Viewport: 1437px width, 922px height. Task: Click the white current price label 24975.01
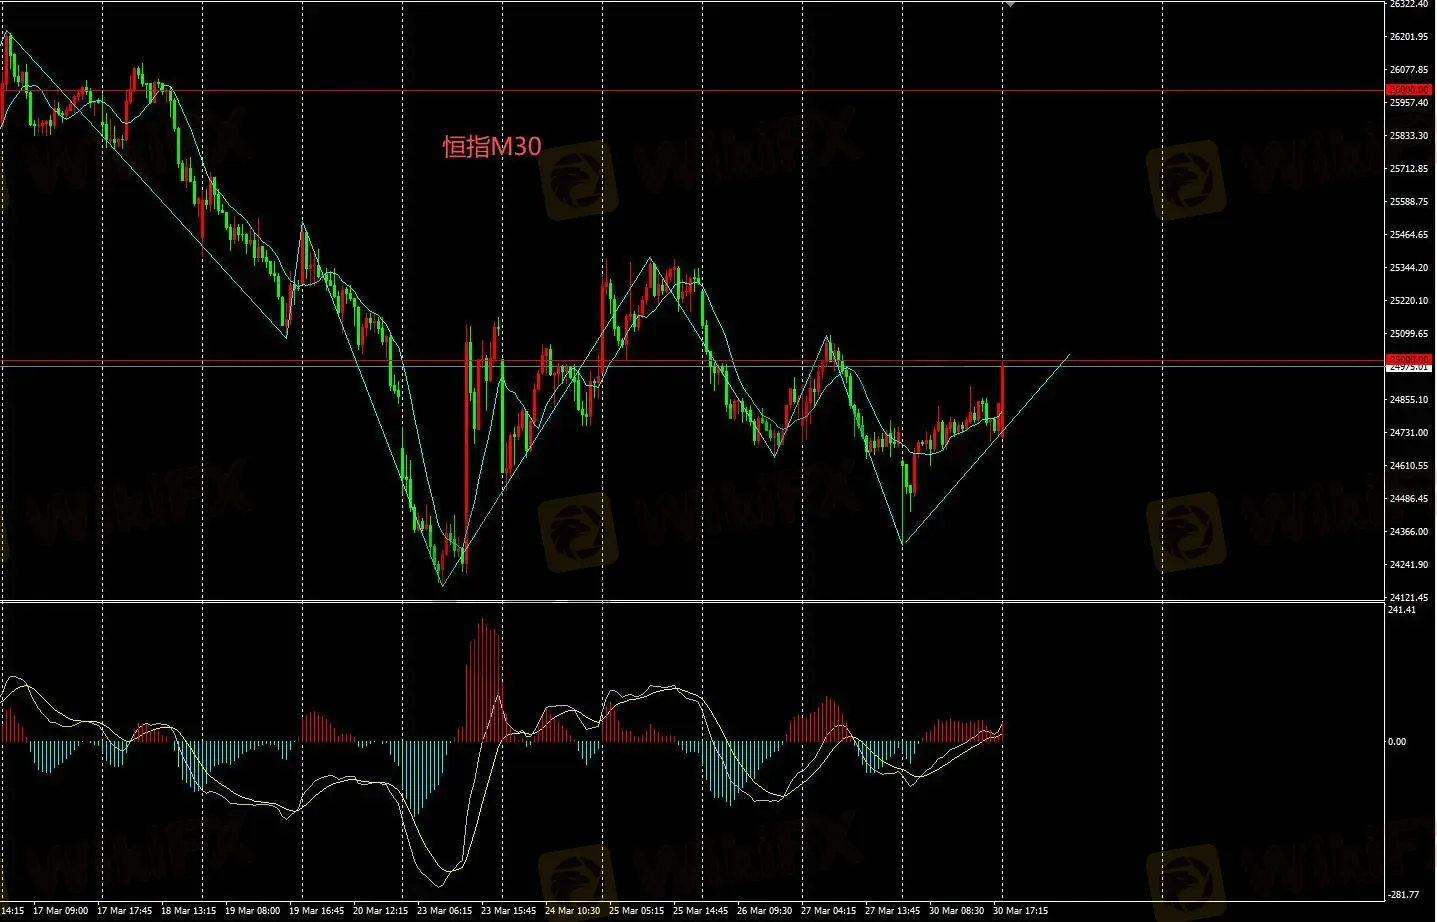(x=1409, y=368)
